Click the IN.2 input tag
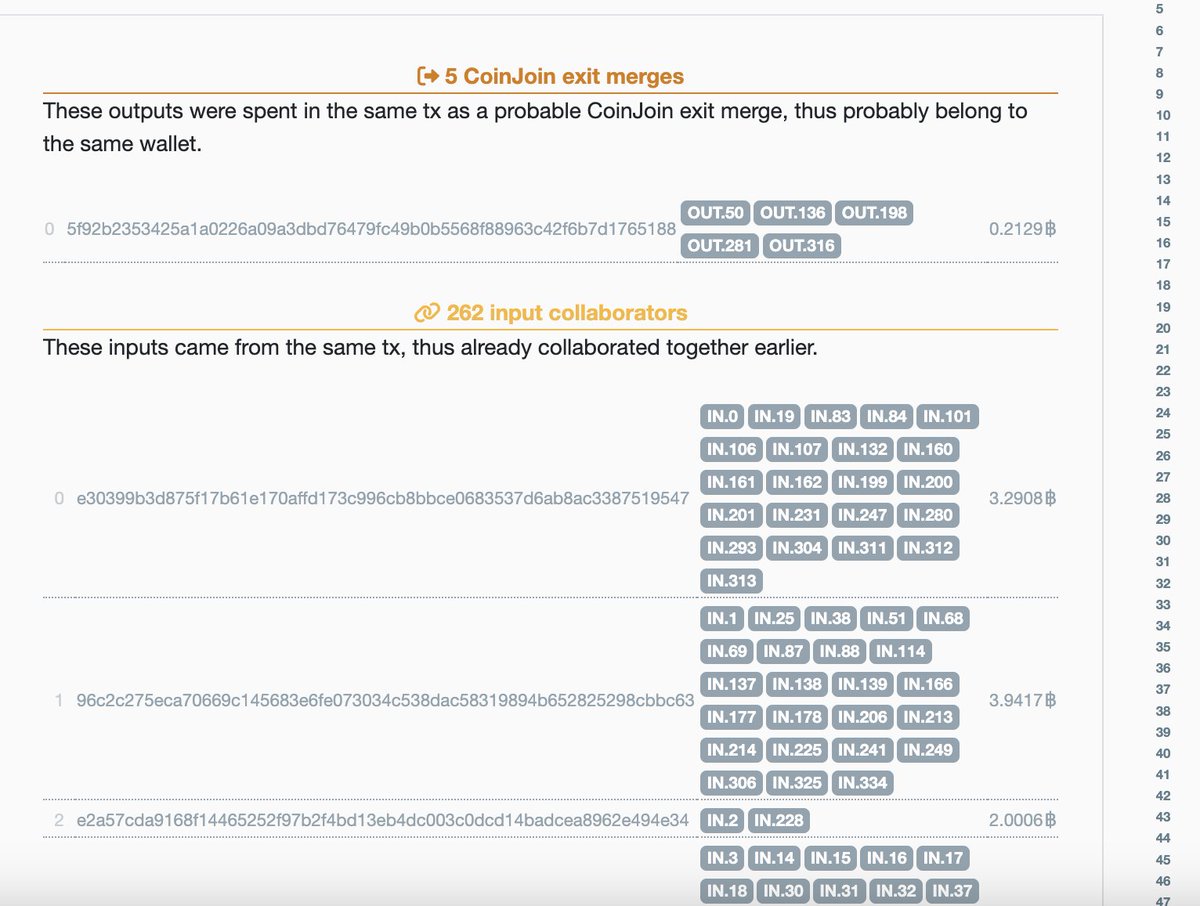1200x906 pixels. click(x=722, y=821)
